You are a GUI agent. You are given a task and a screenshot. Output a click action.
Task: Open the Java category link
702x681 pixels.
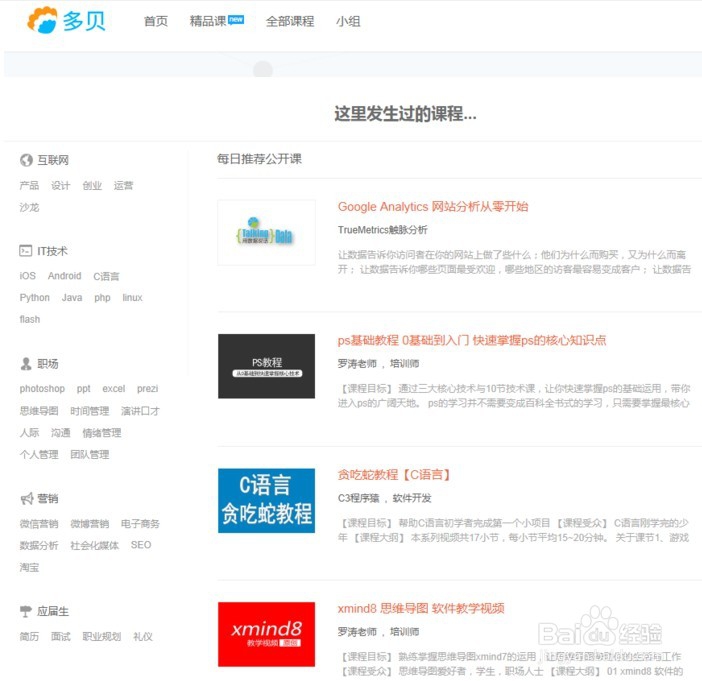coord(72,298)
